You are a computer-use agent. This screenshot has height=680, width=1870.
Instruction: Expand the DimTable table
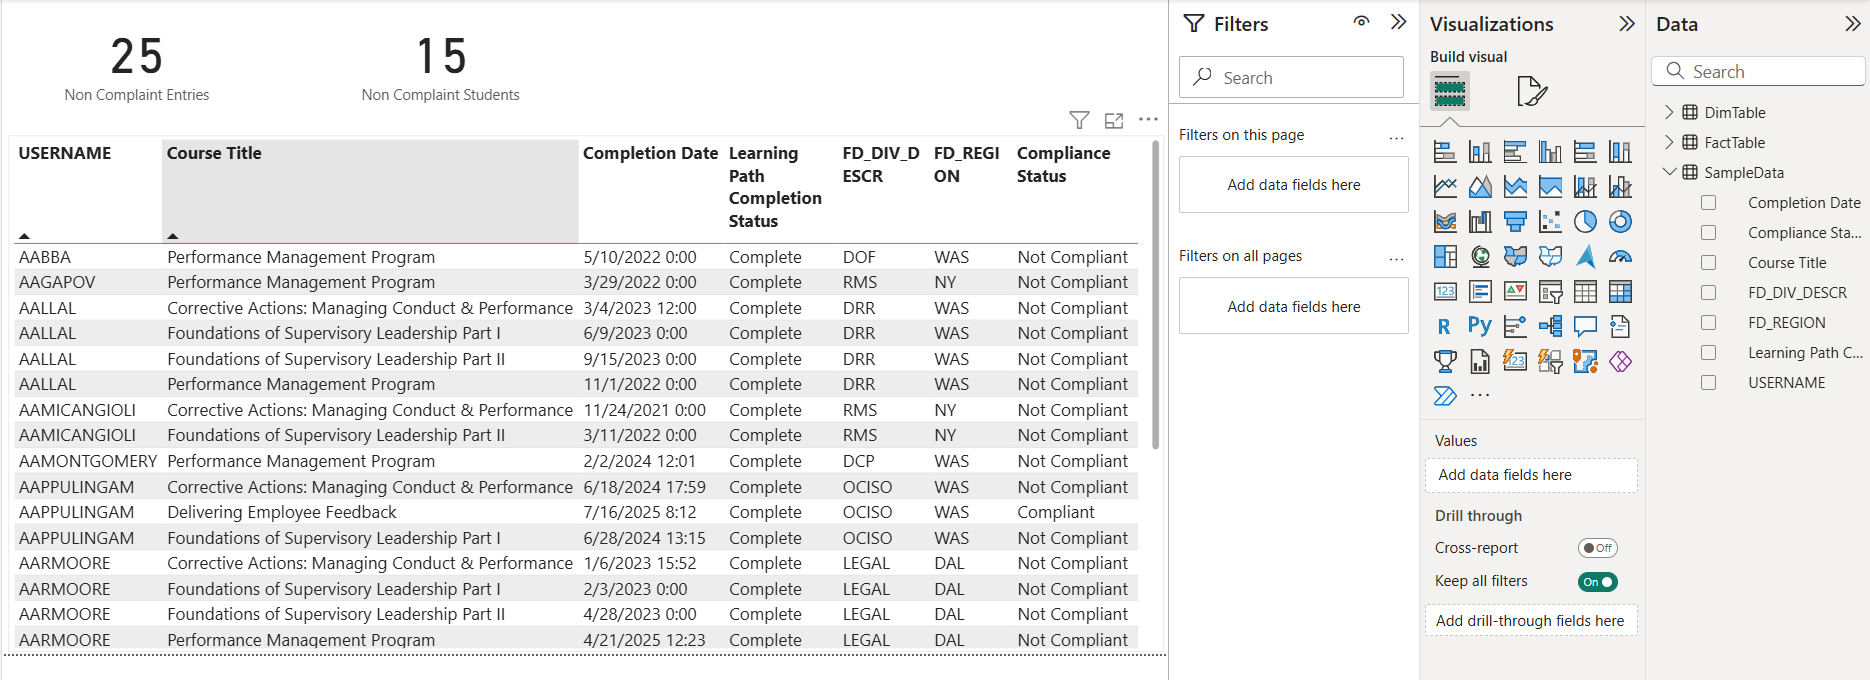(1669, 113)
